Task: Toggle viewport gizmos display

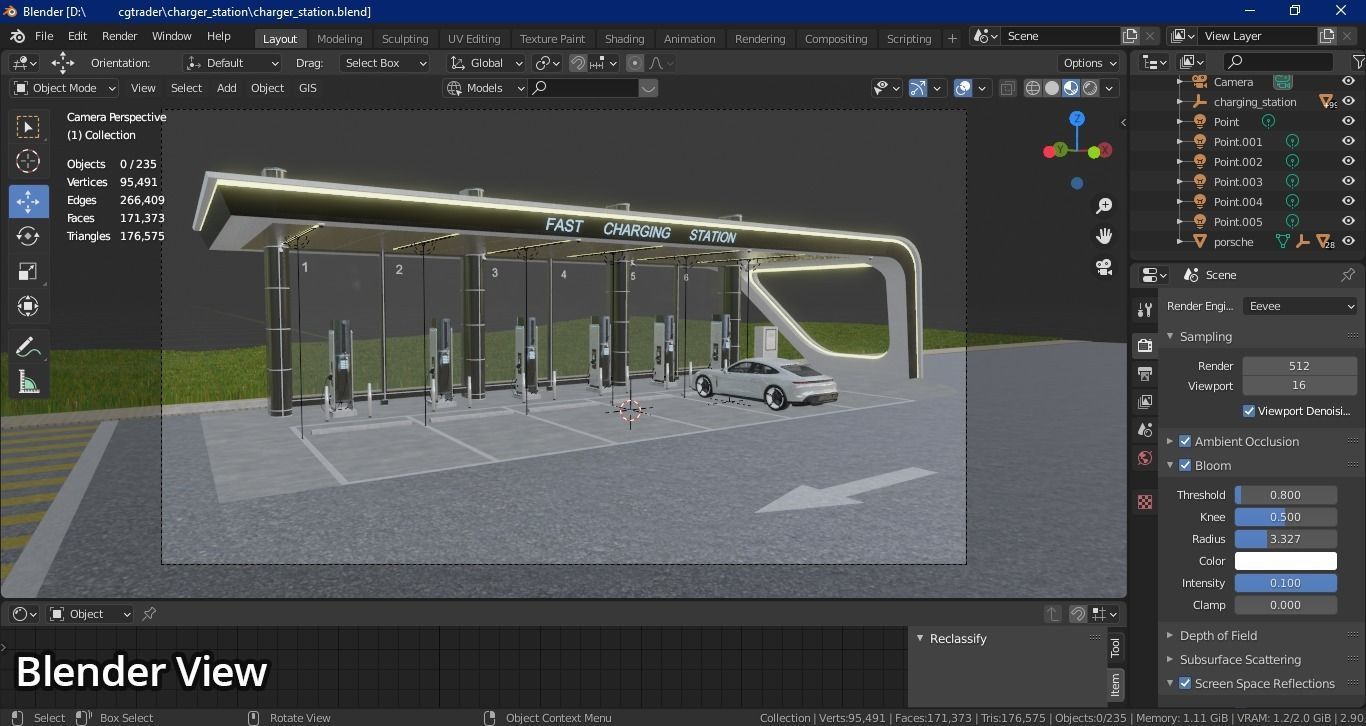Action: coord(918,88)
